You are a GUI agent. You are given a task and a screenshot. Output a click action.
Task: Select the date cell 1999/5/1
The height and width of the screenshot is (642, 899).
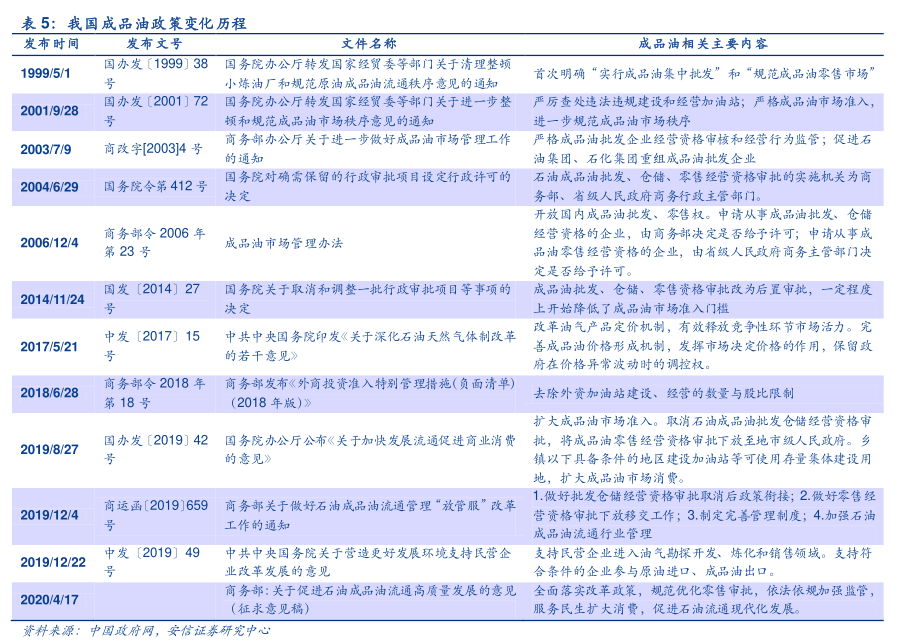coord(47,73)
